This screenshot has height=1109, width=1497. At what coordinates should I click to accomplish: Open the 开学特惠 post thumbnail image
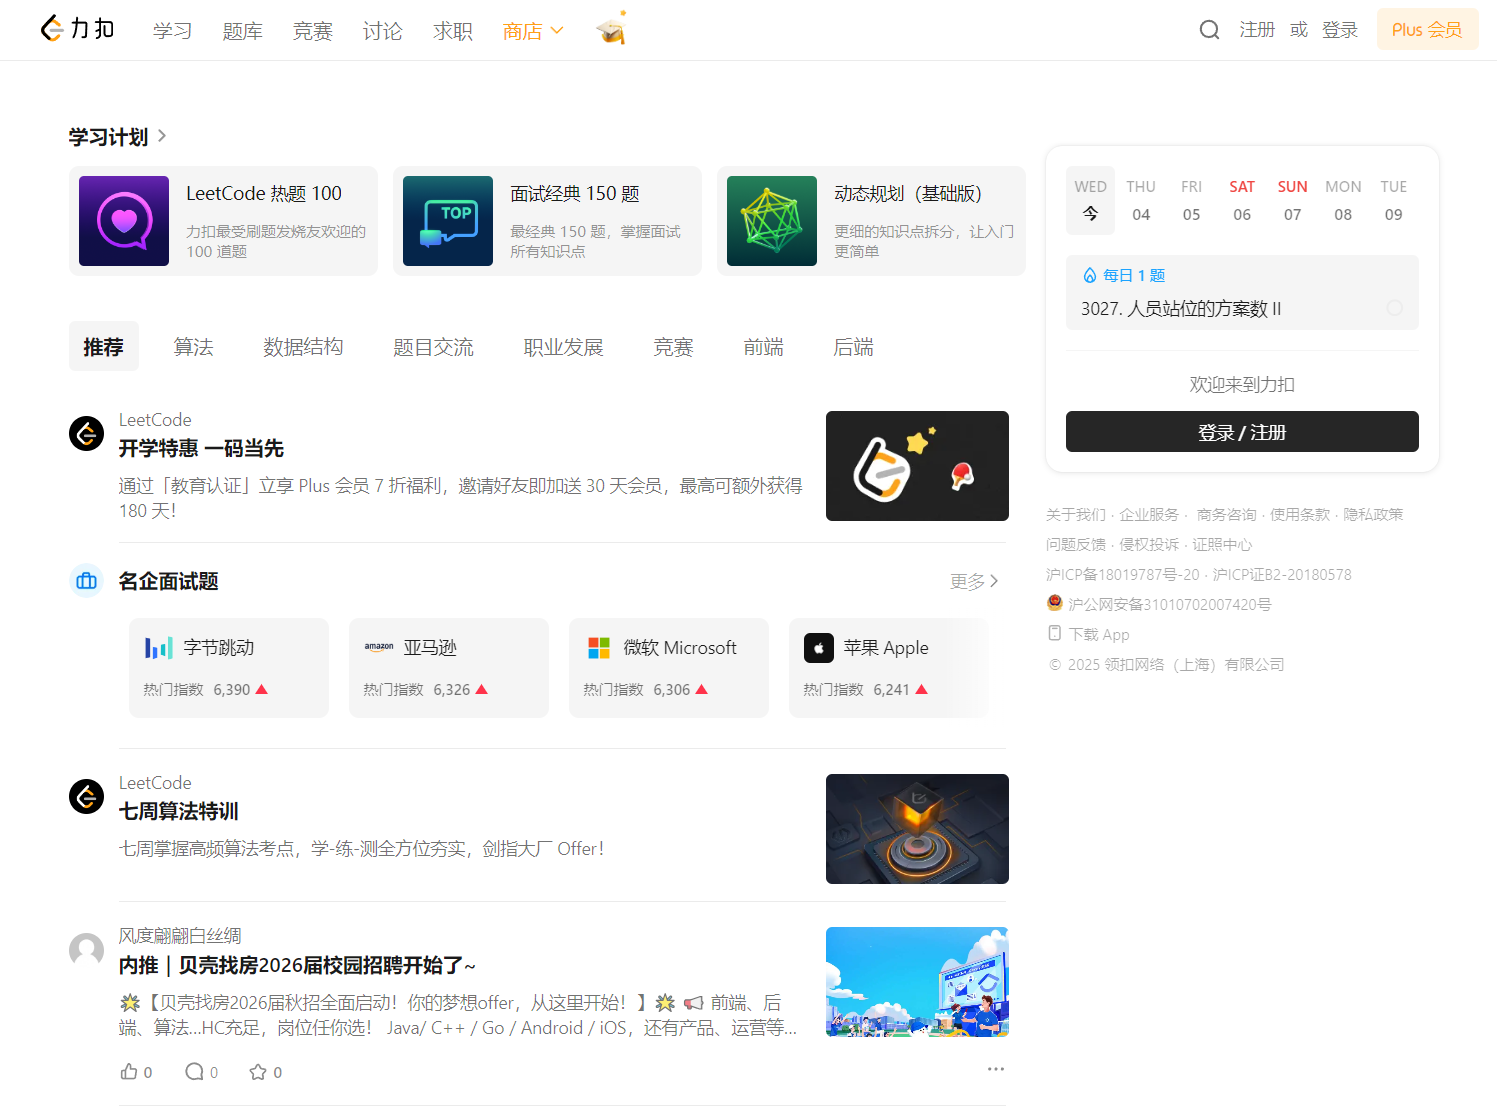917,466
